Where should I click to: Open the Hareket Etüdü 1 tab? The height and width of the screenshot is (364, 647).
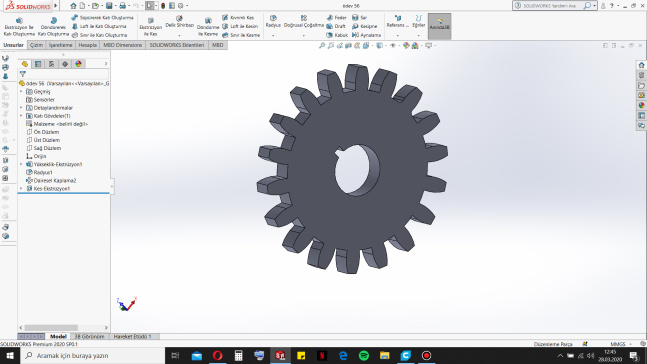click(132, 336)
